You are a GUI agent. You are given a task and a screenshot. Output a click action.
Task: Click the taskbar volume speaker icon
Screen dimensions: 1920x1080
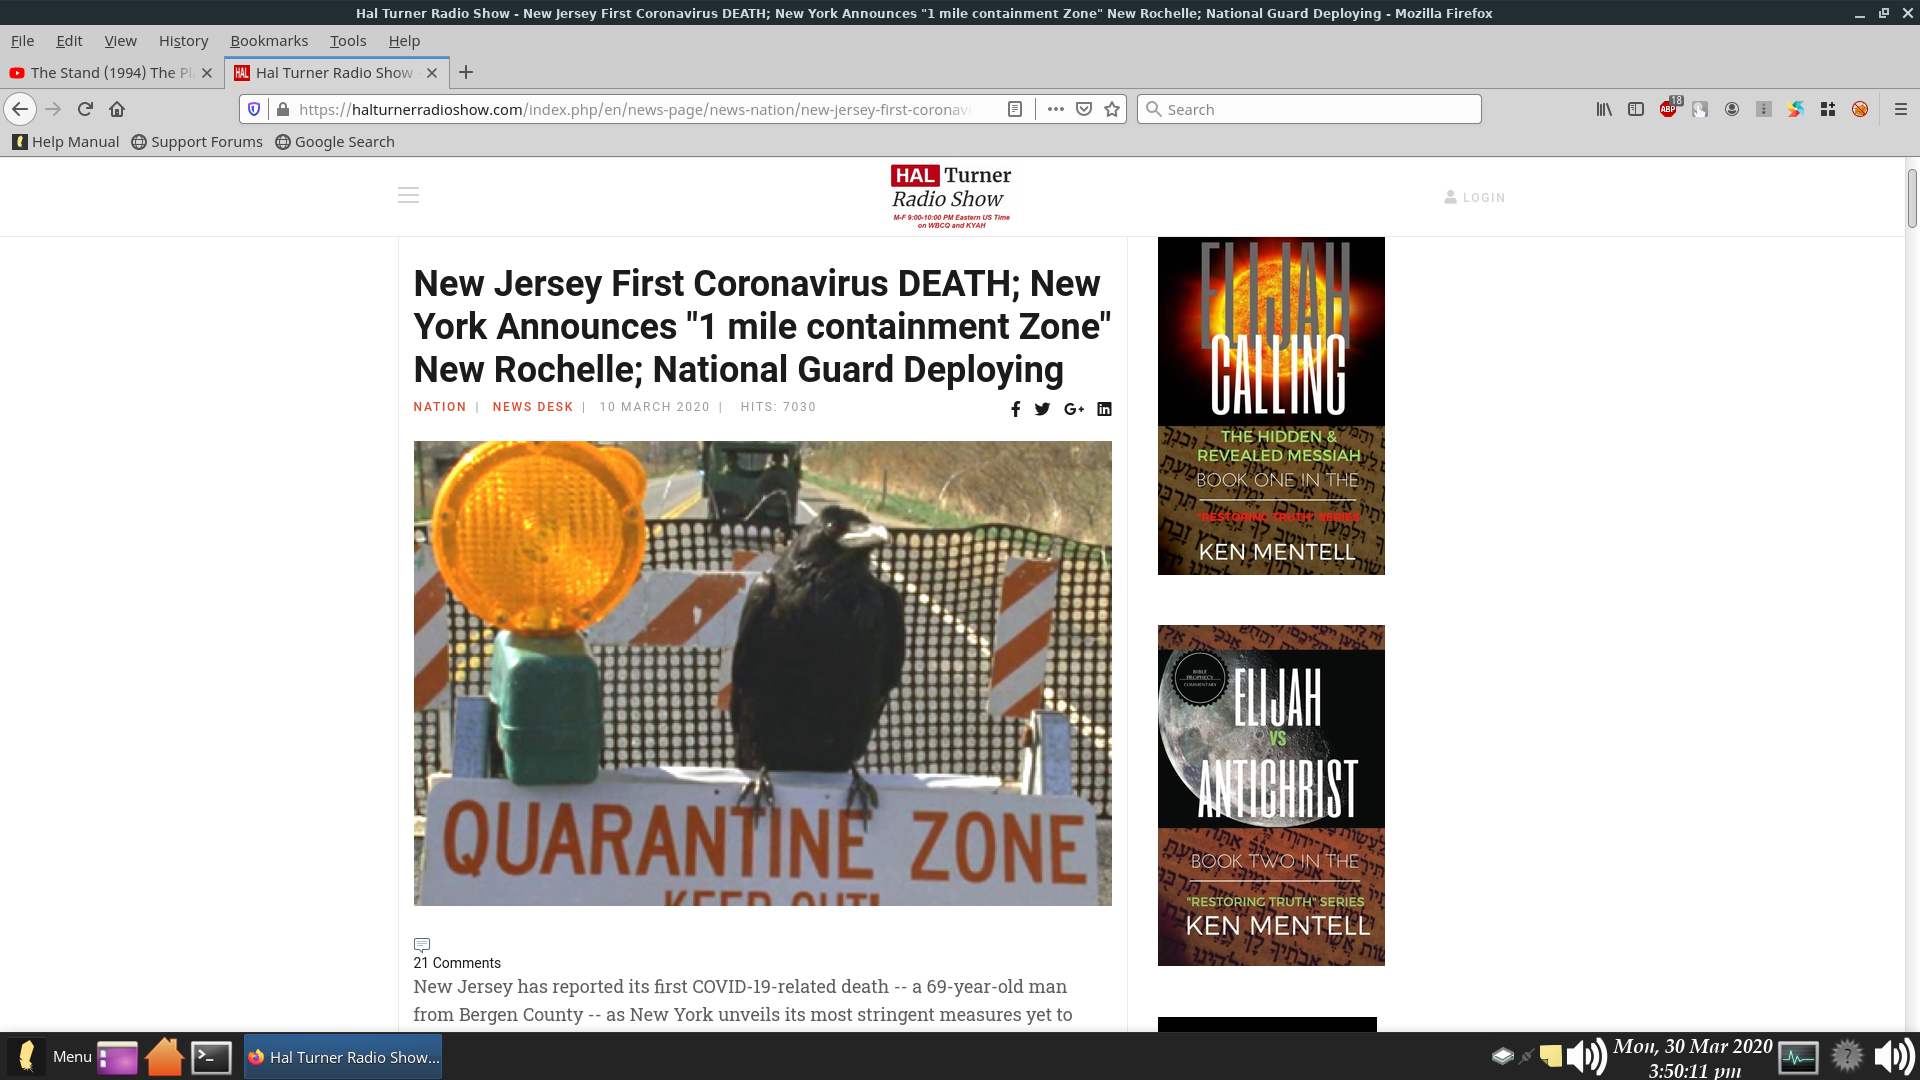pos(1586,1056)
